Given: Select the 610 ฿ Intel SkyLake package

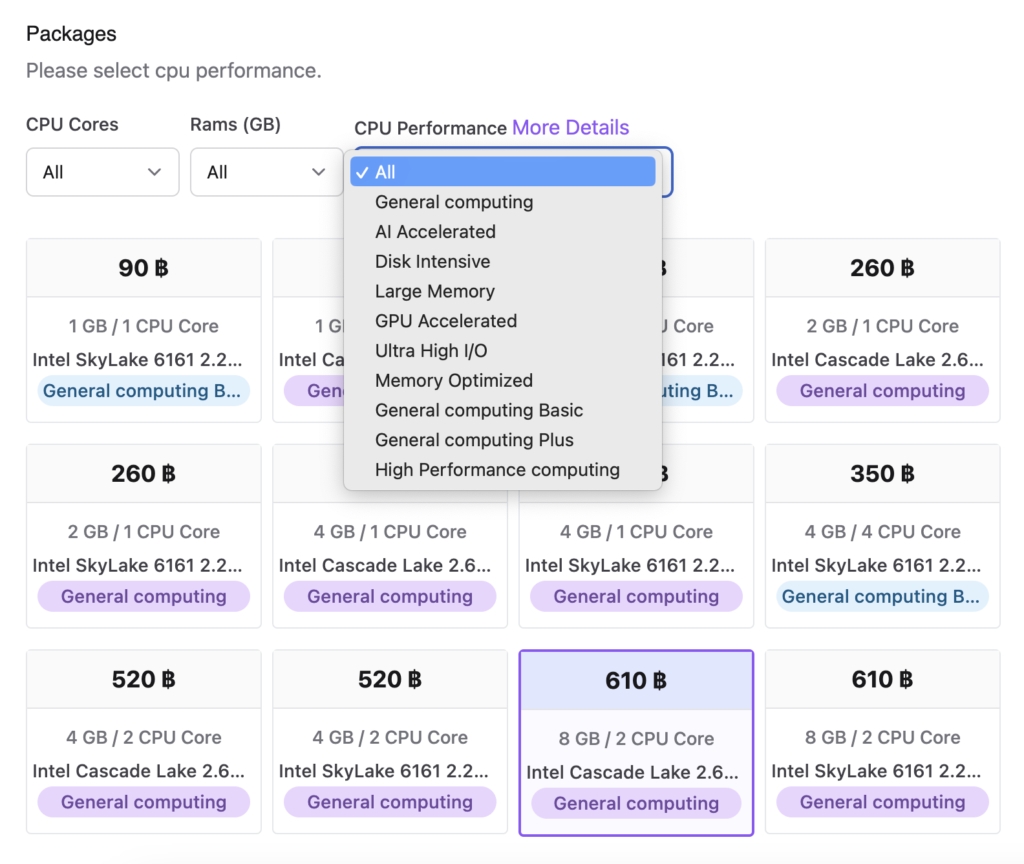Looking at the screenshot, I should [x=882, y=741].
